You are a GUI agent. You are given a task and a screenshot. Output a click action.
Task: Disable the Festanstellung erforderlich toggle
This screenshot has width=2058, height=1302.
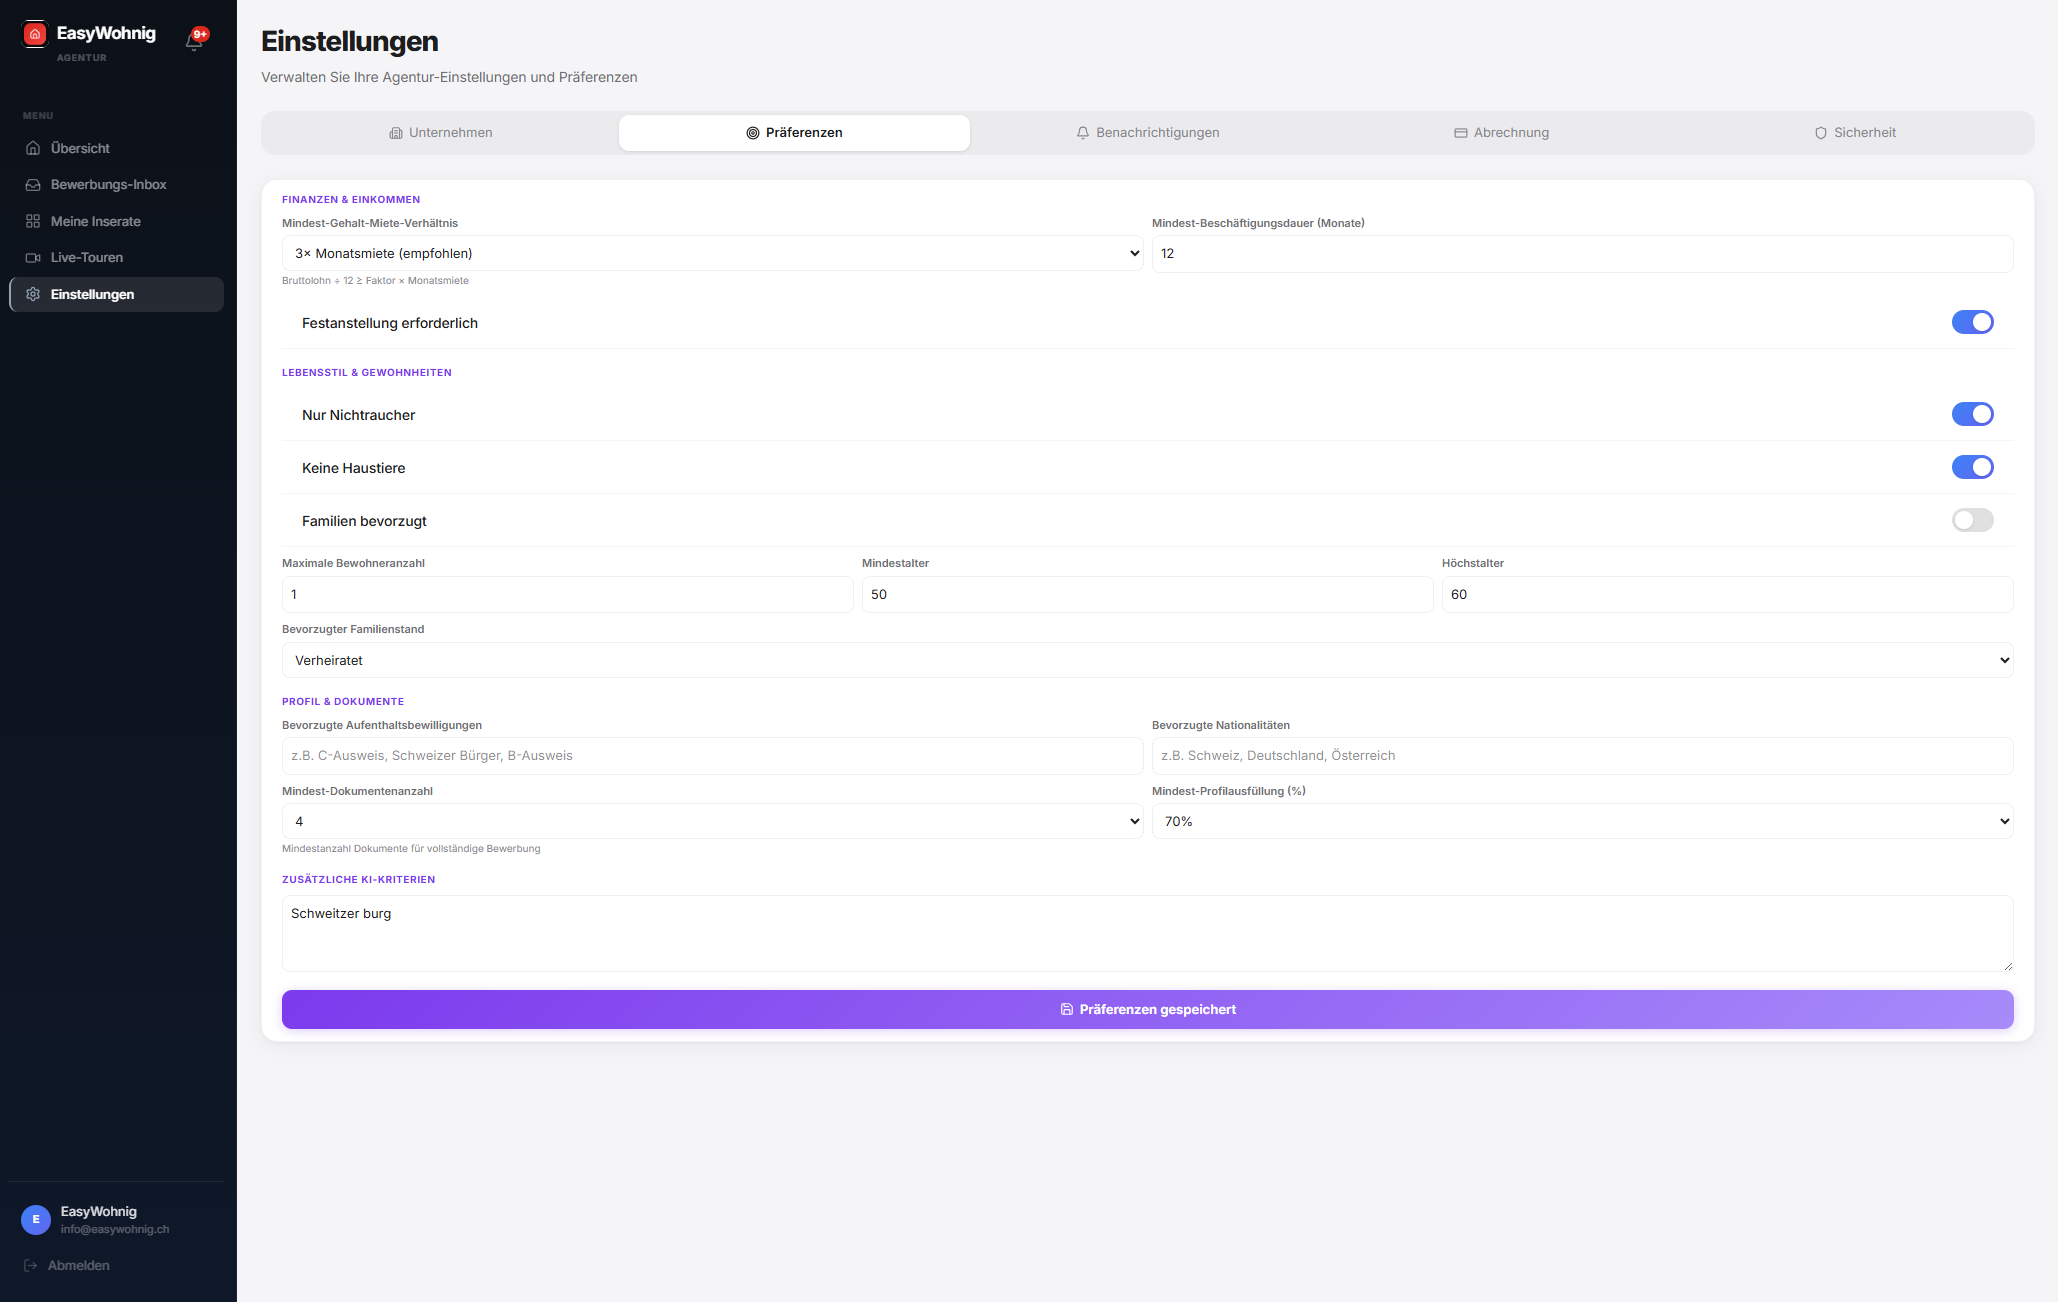pyautogui.click(x=1972, y=322)
